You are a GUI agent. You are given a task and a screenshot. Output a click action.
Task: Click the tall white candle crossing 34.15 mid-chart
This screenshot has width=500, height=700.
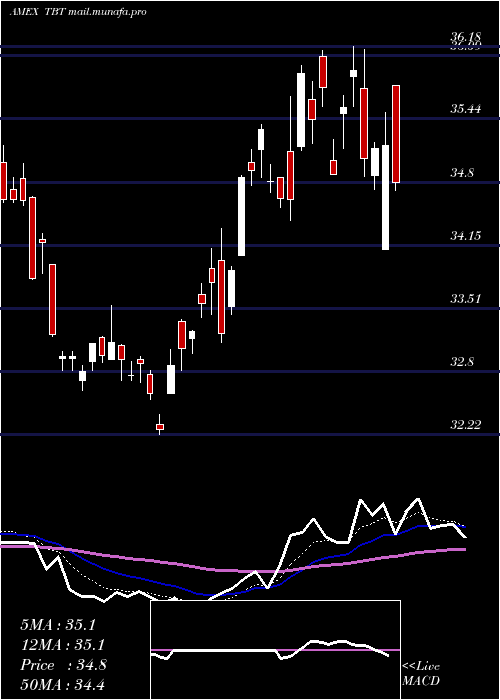241,216
